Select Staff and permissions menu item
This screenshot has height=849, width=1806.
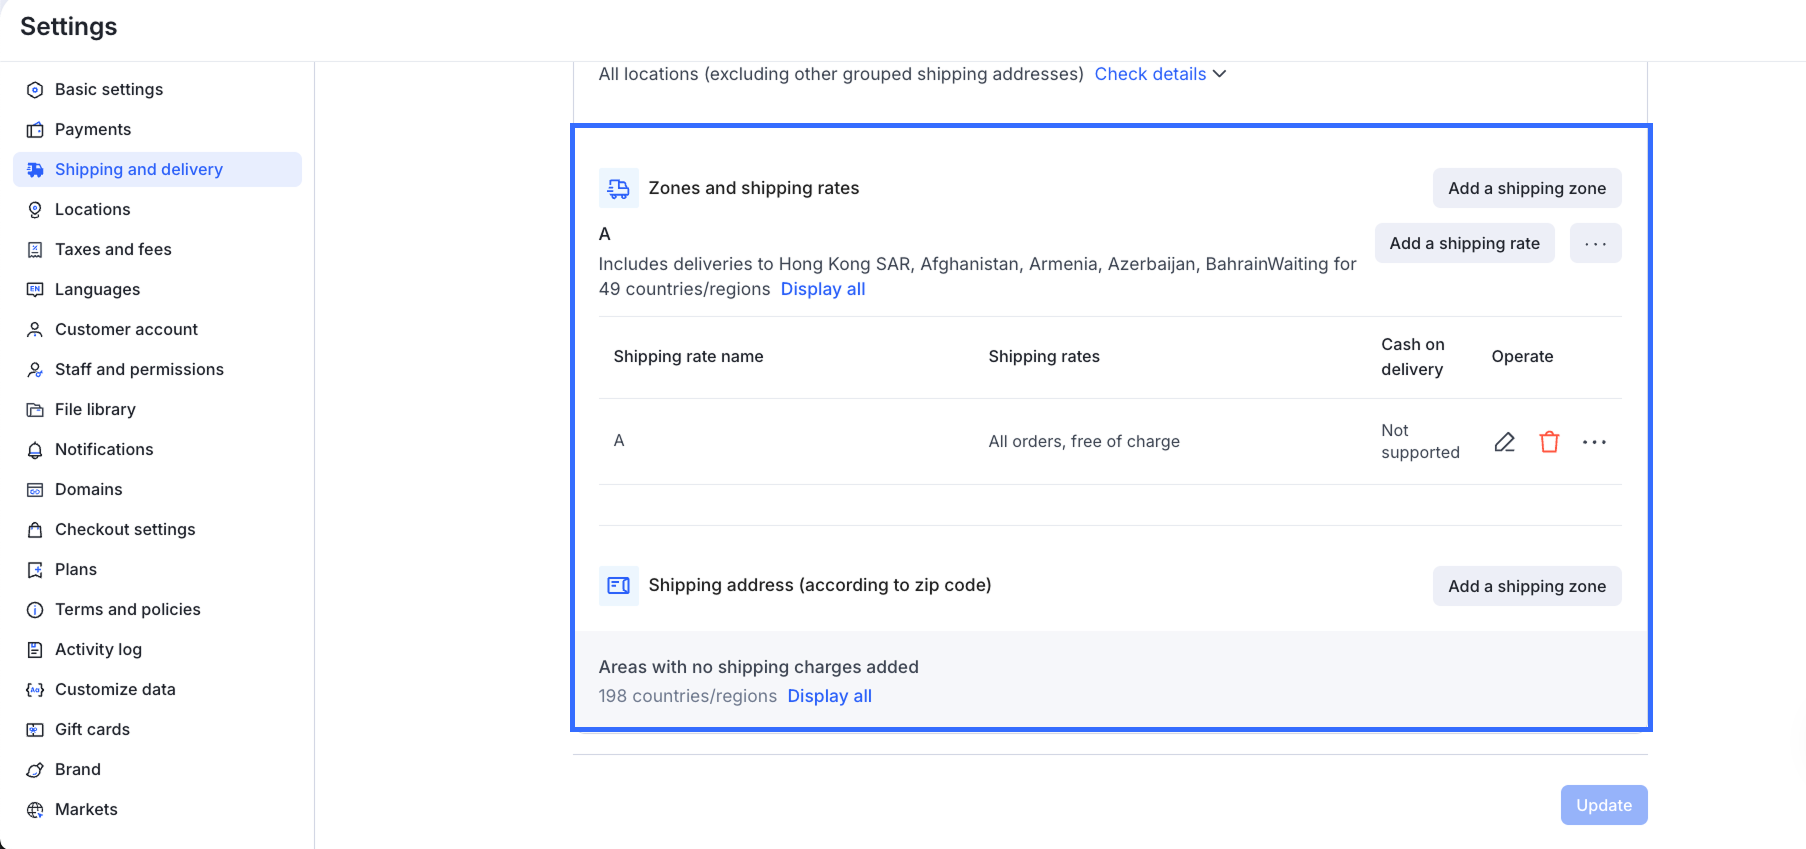click(139, 369)
